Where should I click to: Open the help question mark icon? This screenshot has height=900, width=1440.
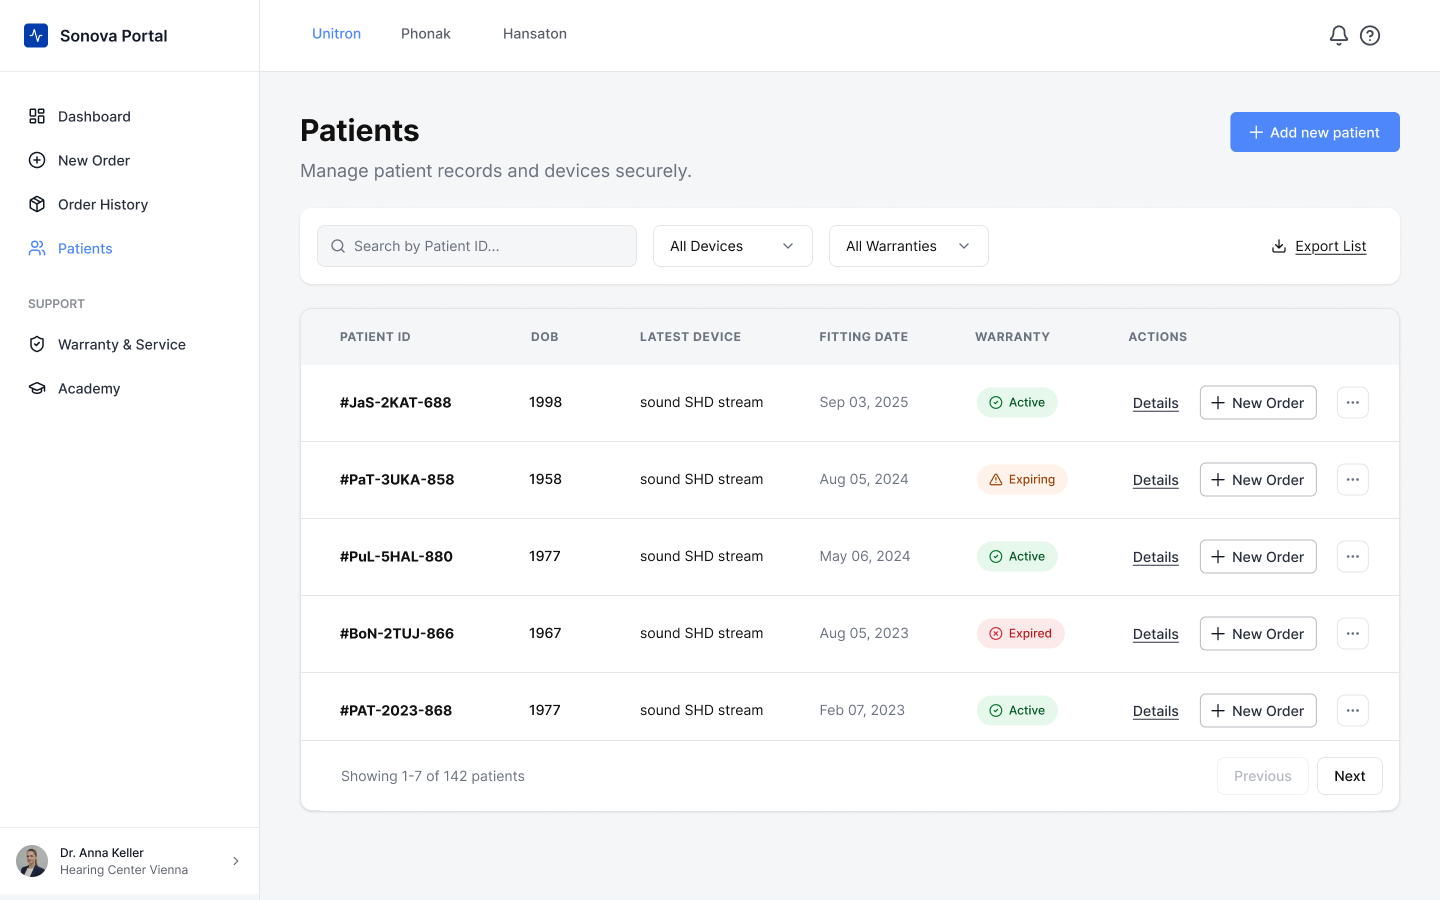(1370, 35)
